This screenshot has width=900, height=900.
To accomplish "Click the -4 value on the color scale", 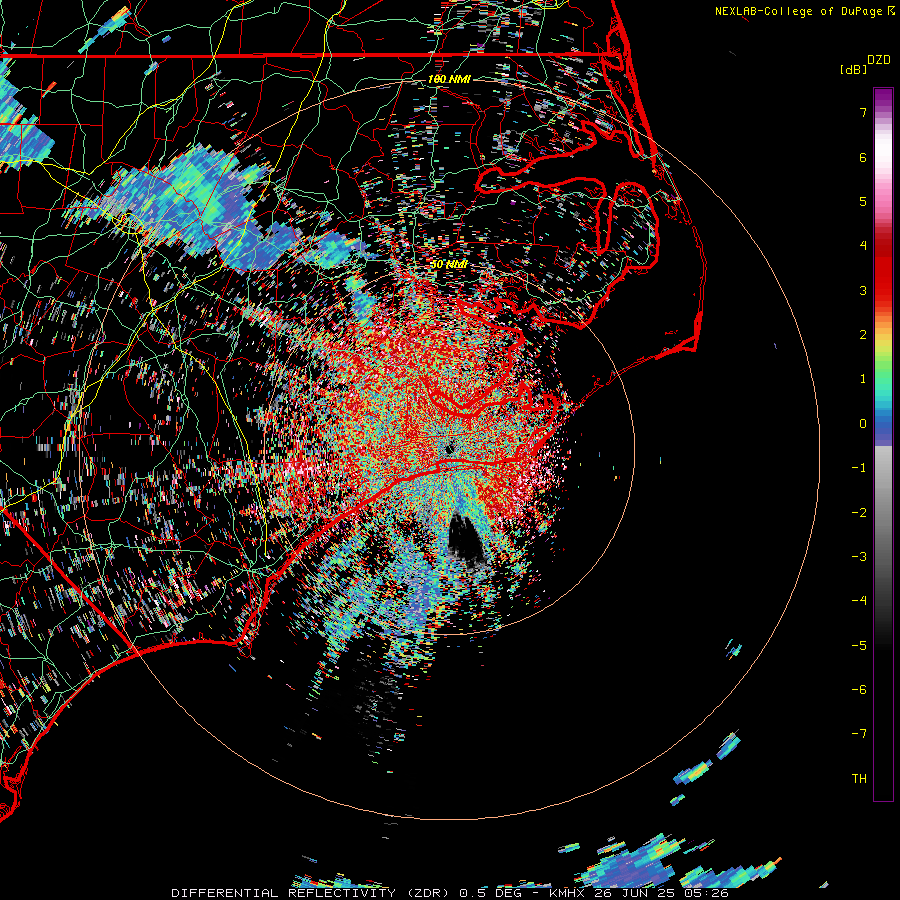I will click(859, 601).
